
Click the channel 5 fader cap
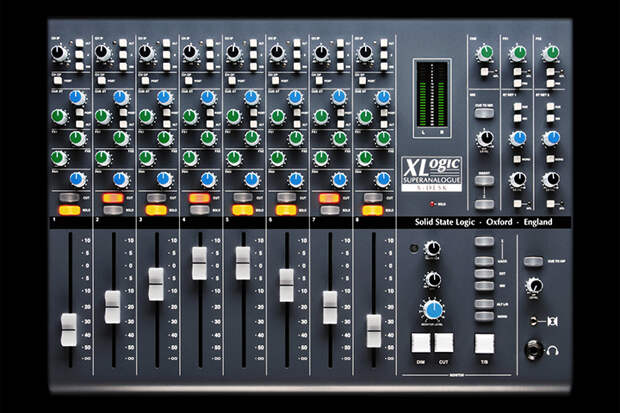[x=243, y=263]
